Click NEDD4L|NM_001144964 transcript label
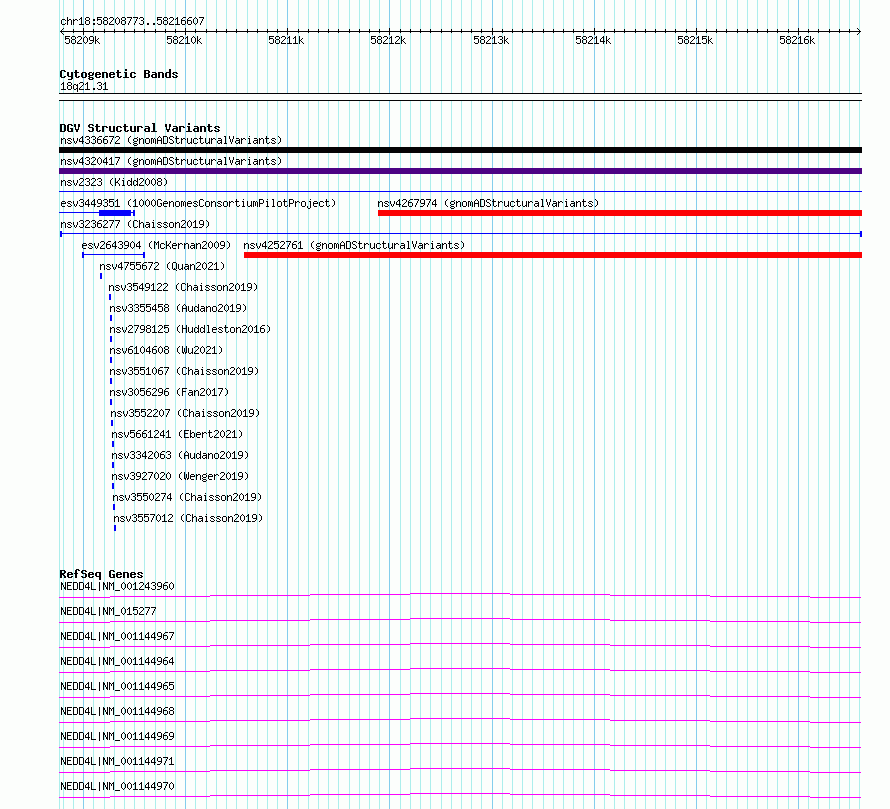Screen dimensions: 890x809 pos(117,661)
